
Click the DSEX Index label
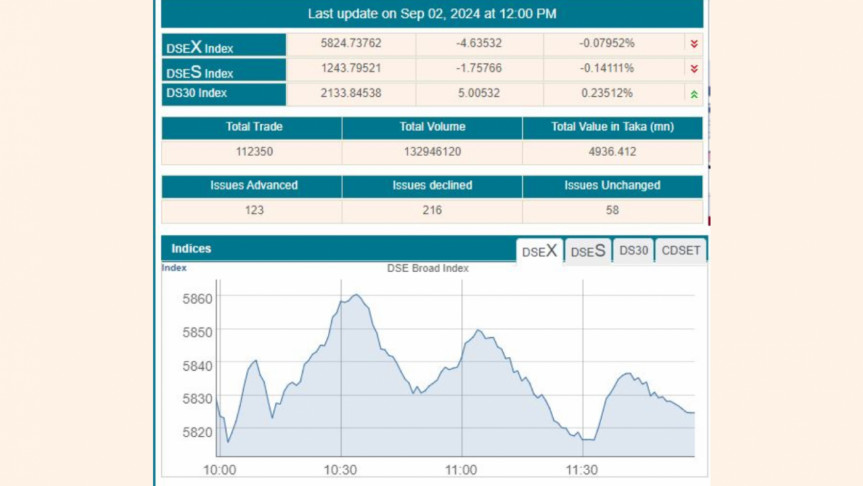pyautogui.click(x=200, y=47)
